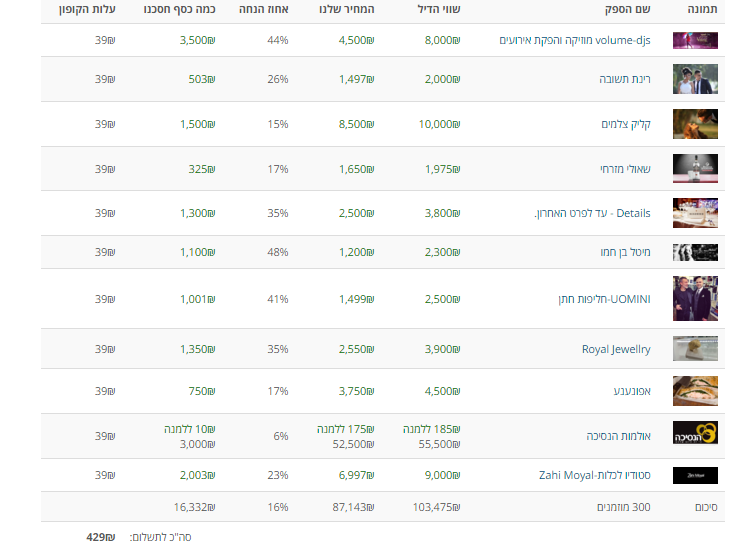Select the 52,500₪ hall price
Viewport: 745px width, 546px height.
[x=353, y=444]
